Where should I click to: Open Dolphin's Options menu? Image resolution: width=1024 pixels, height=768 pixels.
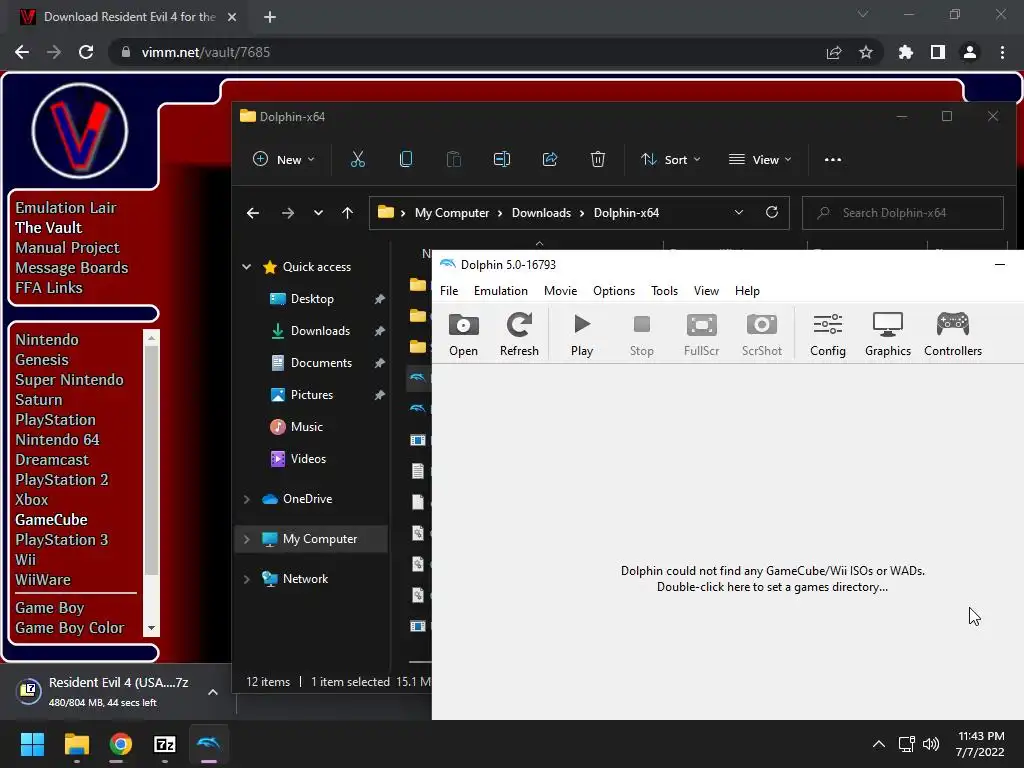click(613, 291)
